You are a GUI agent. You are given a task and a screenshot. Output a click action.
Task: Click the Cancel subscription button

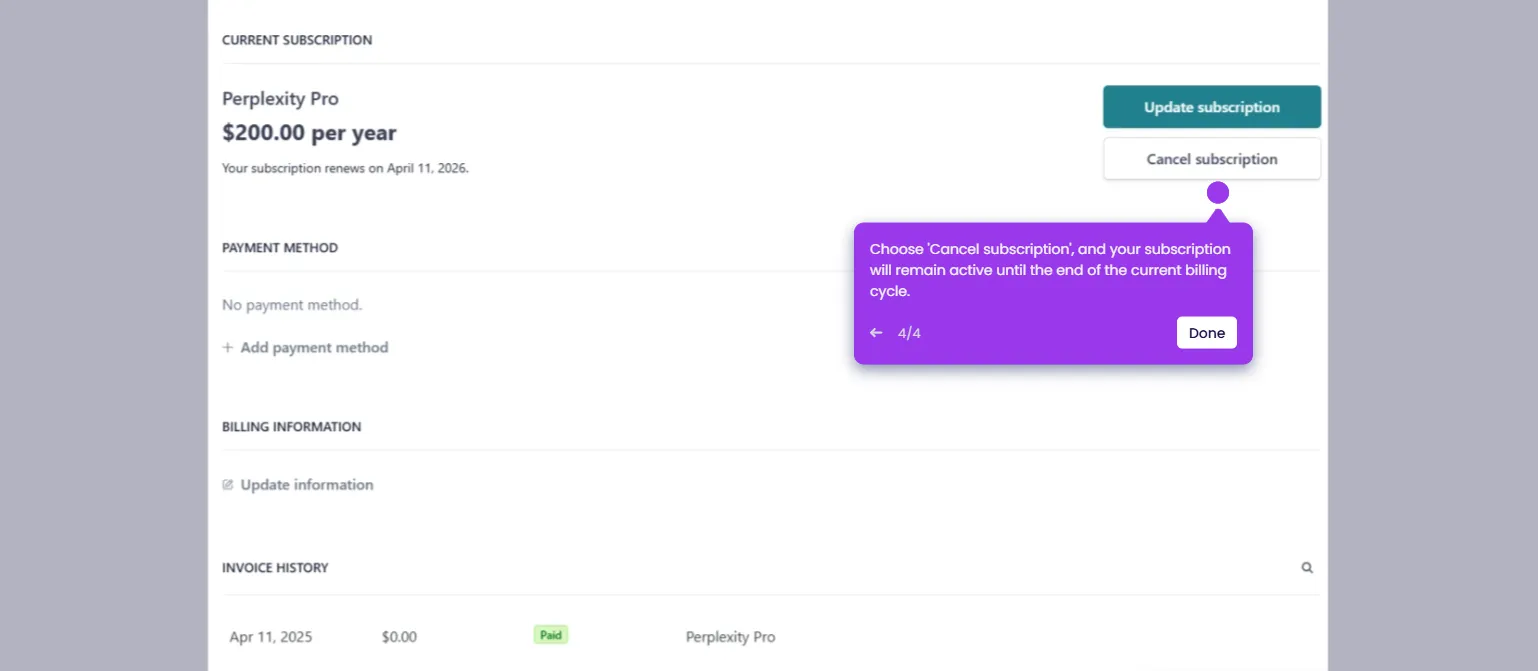coord(1211,159)
